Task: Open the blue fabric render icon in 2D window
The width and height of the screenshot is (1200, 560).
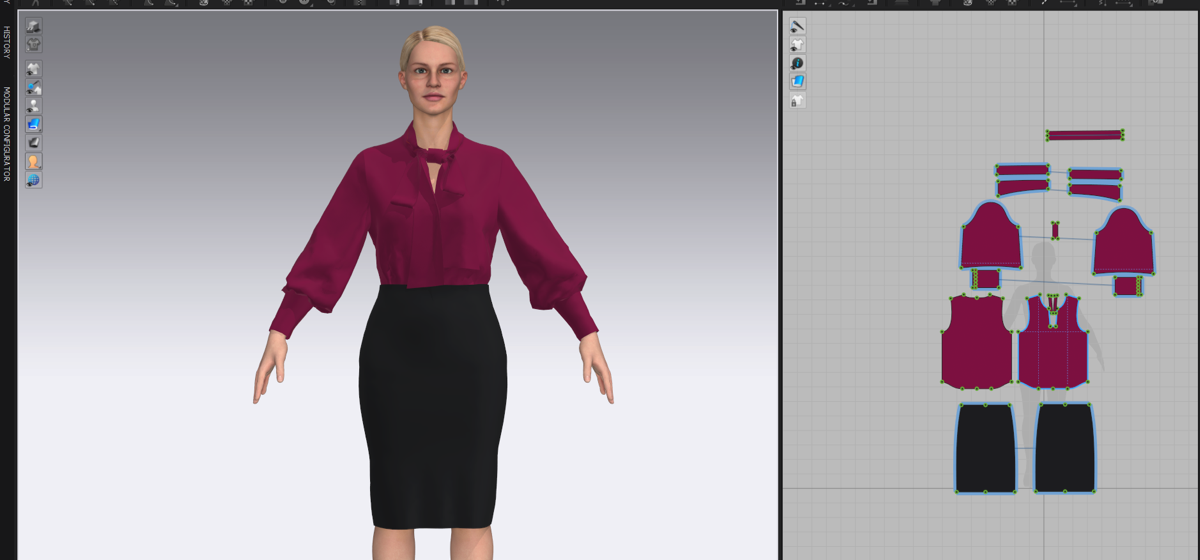Action: click(798, 81)
